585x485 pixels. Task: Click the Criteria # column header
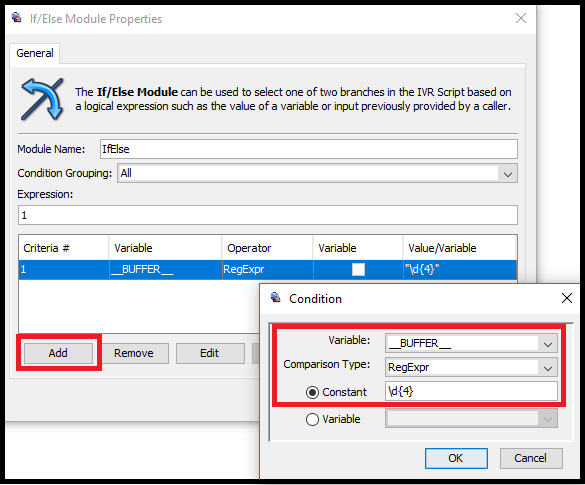point(63,248)
